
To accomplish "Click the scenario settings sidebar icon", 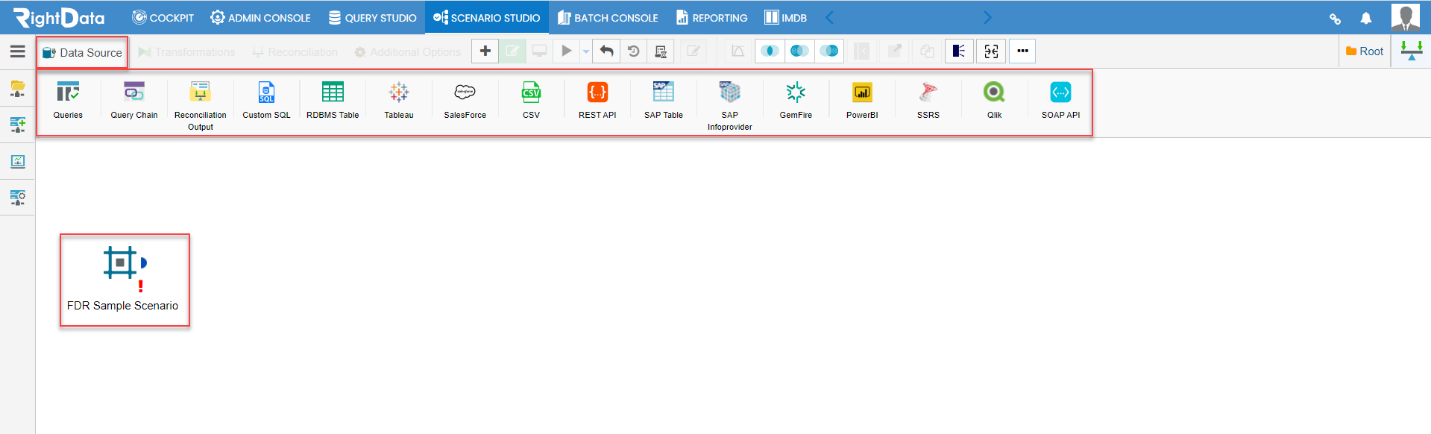I will [17, 197].
